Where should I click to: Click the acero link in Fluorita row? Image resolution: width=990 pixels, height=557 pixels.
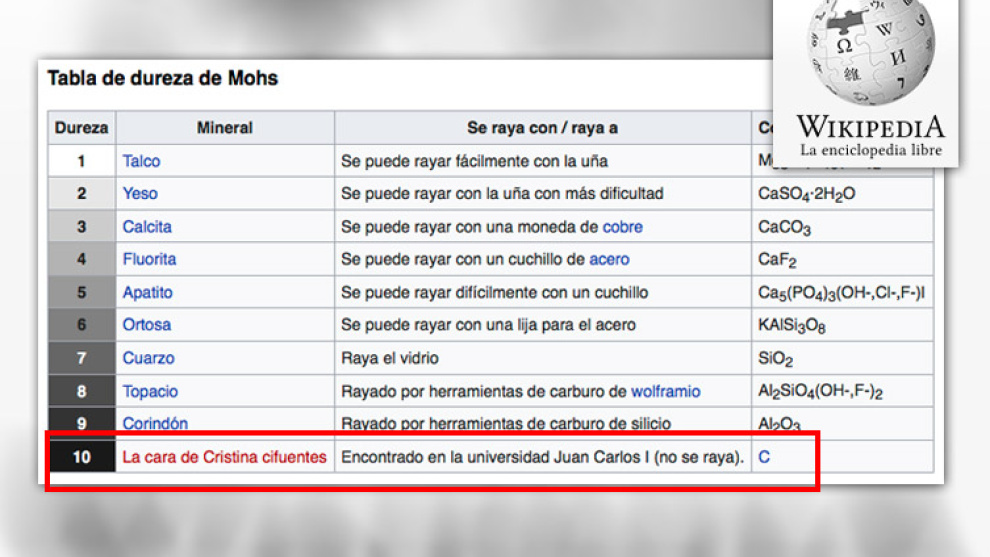609,259
